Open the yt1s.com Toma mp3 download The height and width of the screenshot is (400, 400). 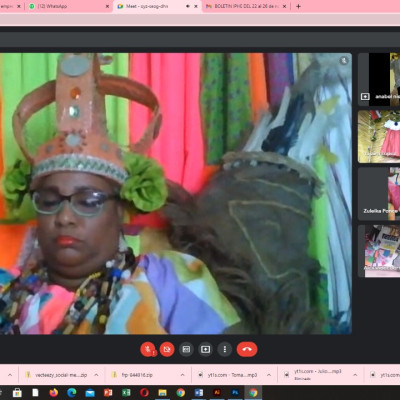228,375
